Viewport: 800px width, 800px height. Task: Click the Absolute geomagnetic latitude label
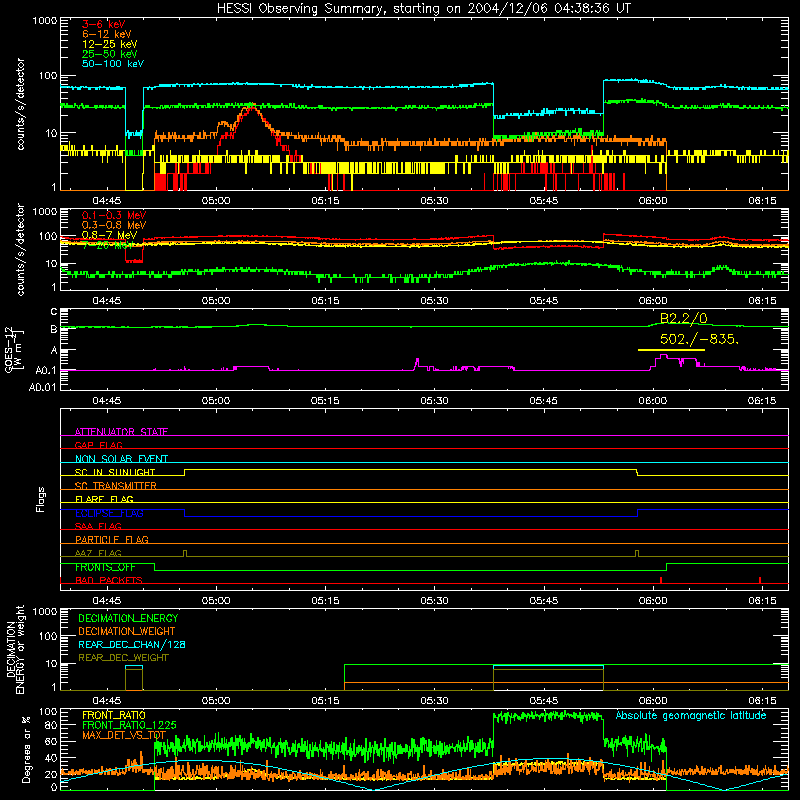[691, 715]
